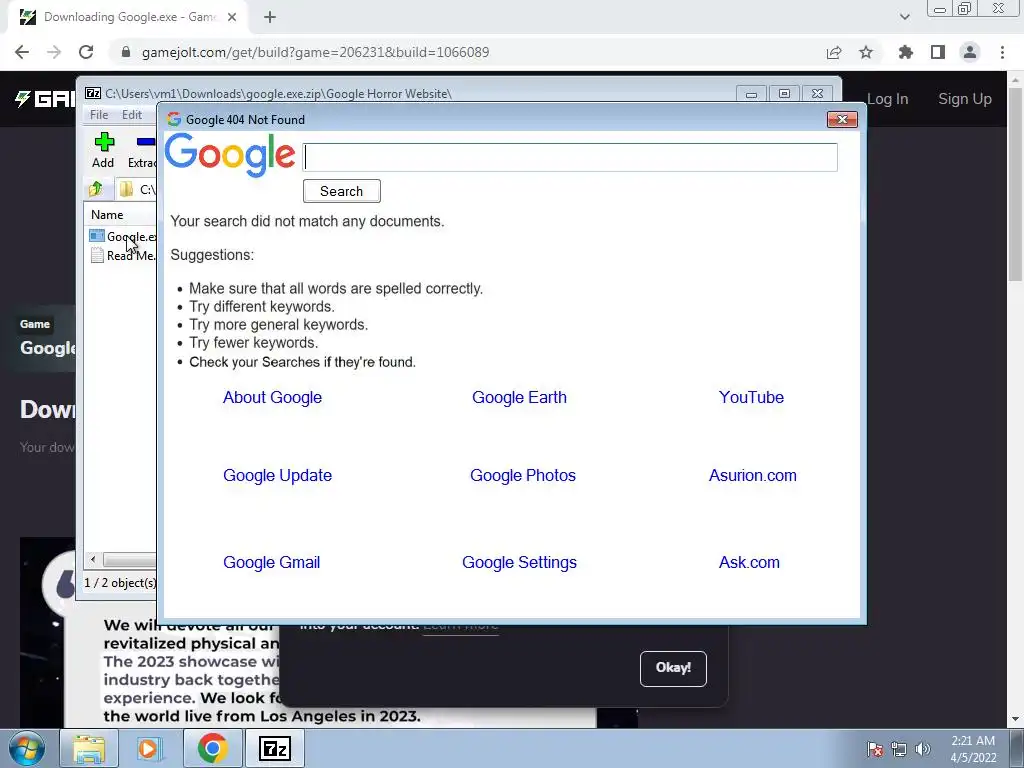1024x768 pixels.
Task: Open the Google Settings link
Action: 519,562
